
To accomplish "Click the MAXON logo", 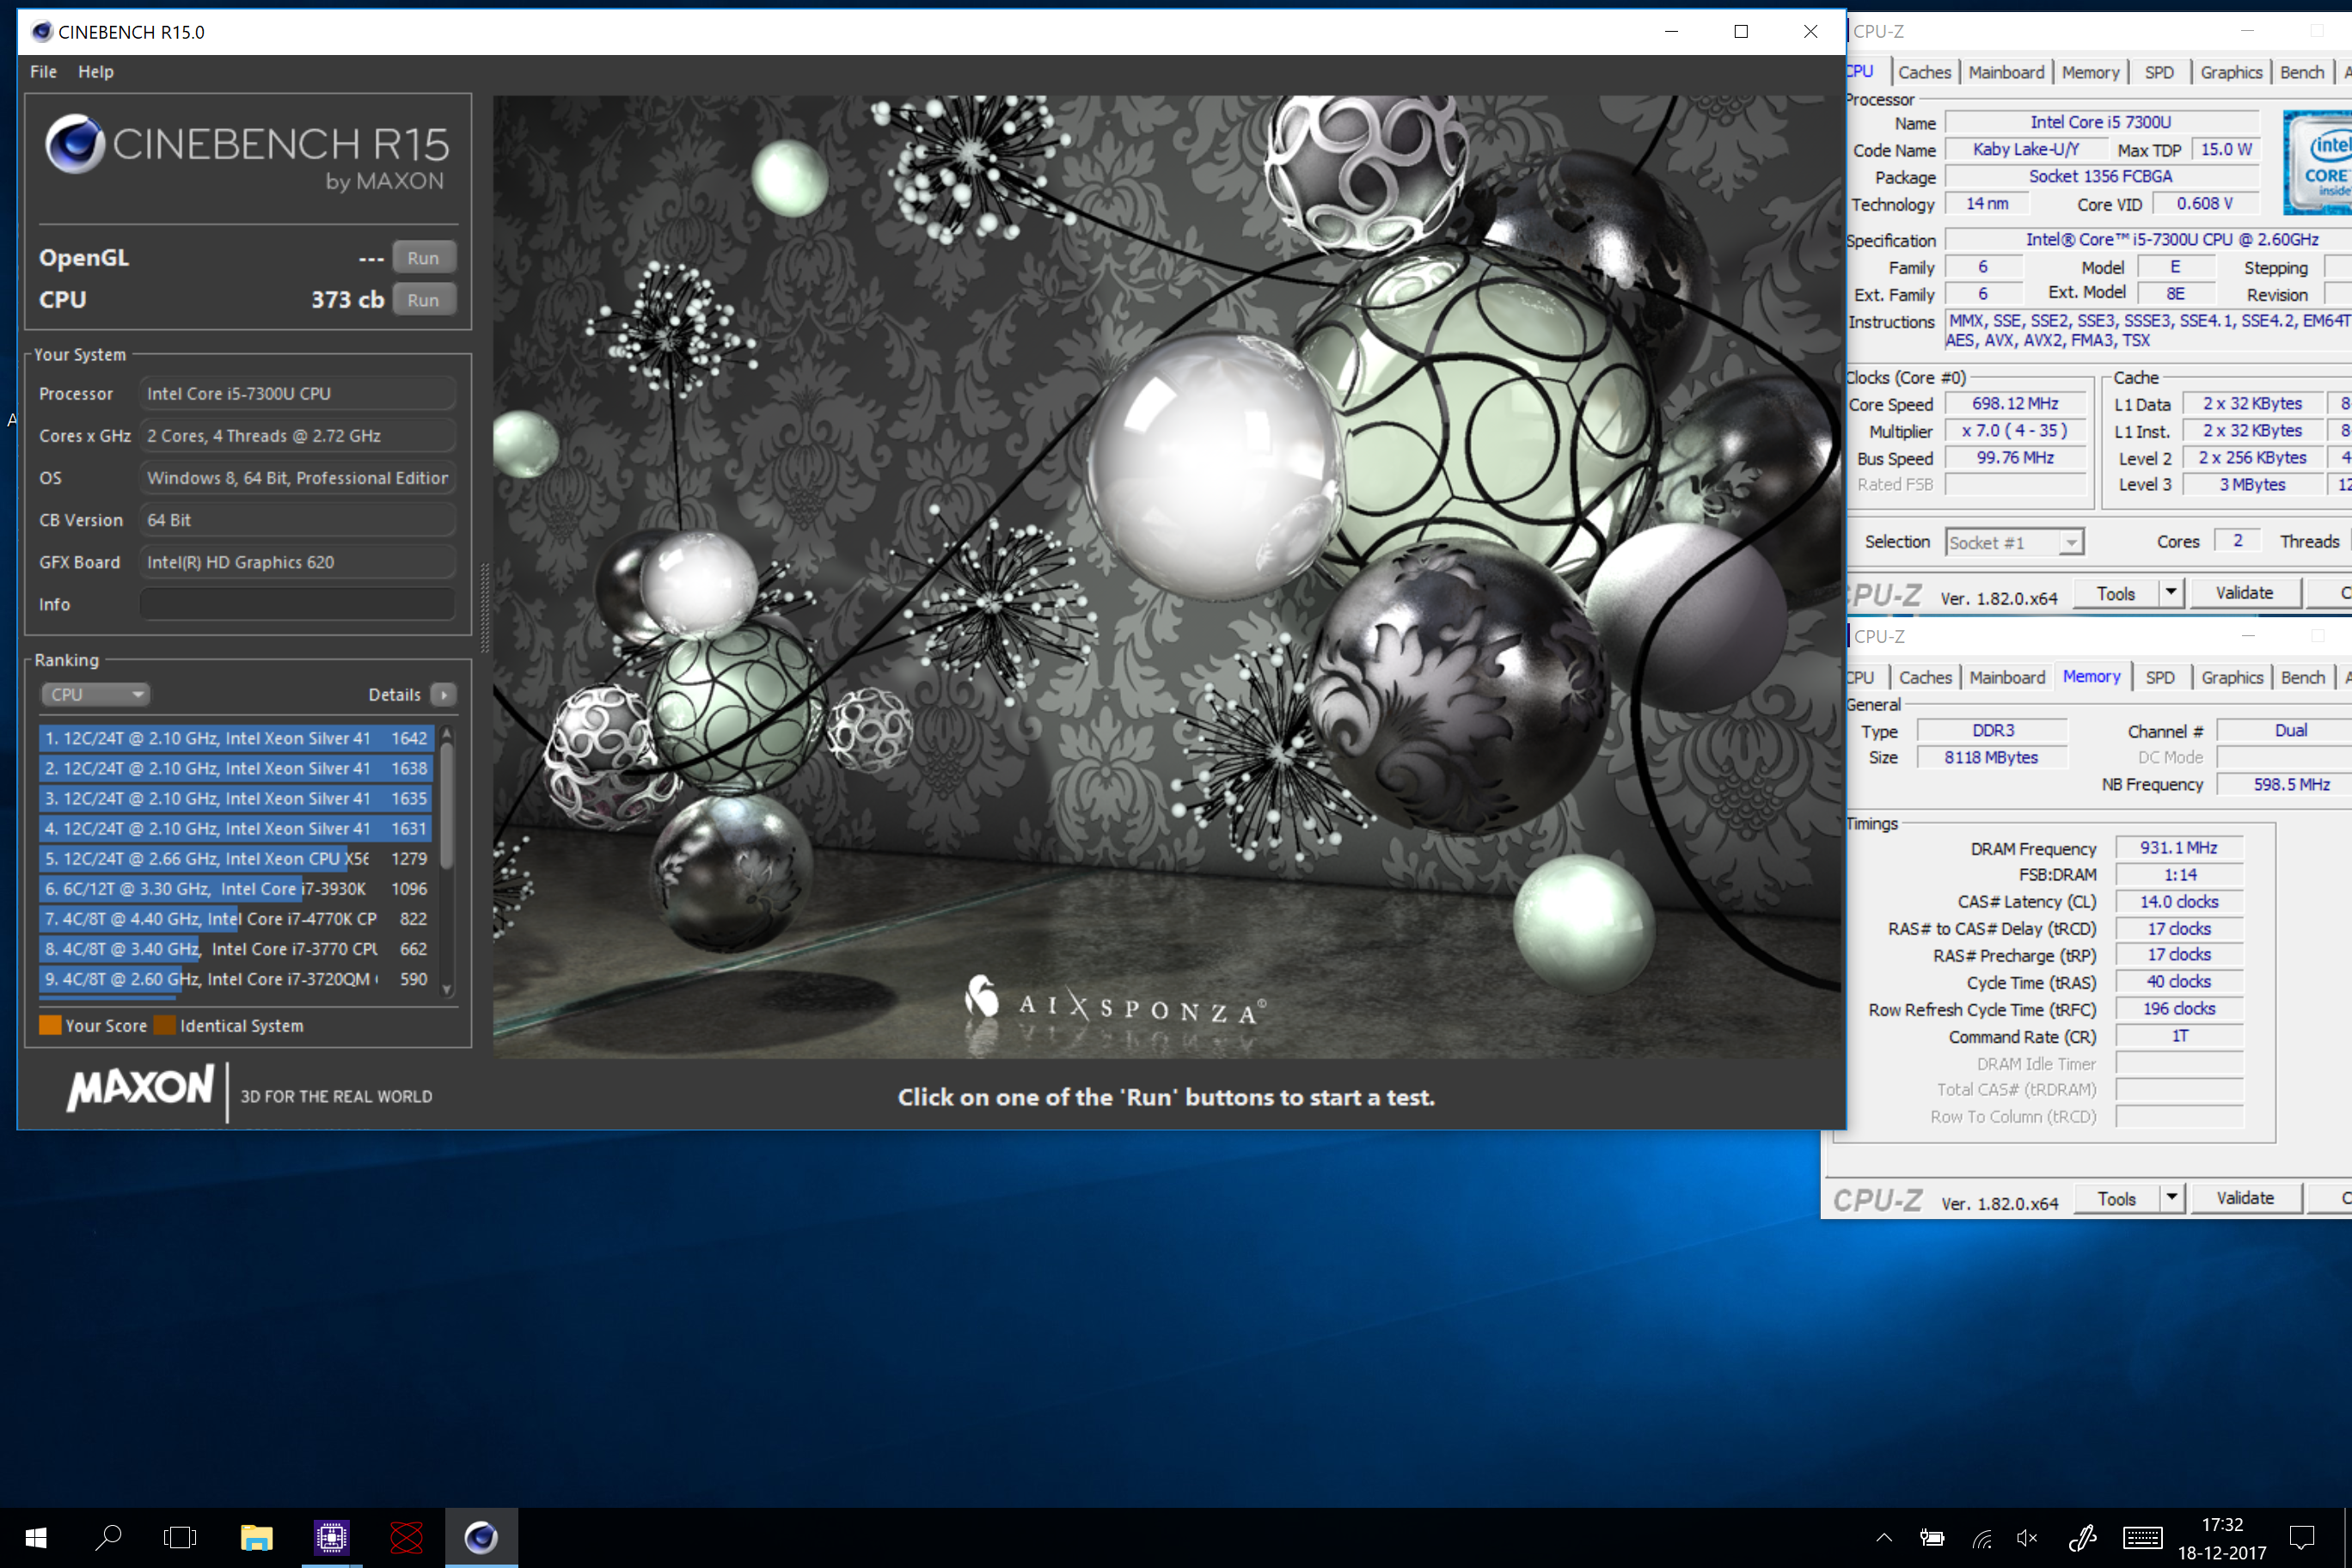I will pos(141,1088).
